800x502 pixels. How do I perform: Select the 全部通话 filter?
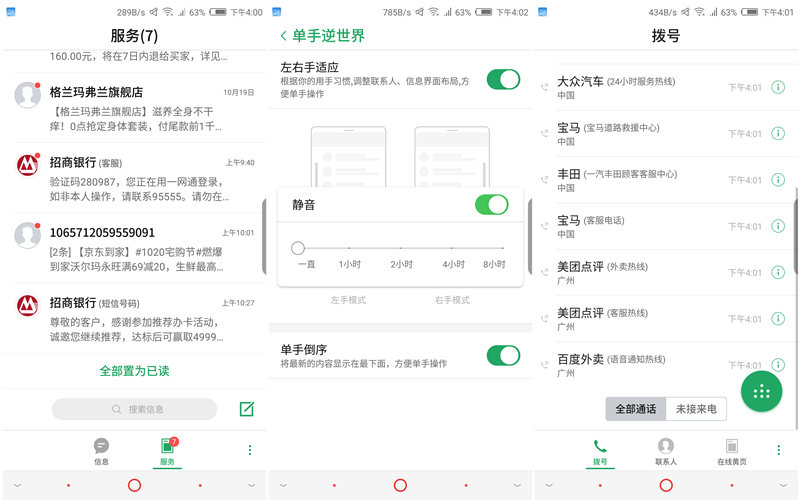pyautogui.click(x=636, y=409)
